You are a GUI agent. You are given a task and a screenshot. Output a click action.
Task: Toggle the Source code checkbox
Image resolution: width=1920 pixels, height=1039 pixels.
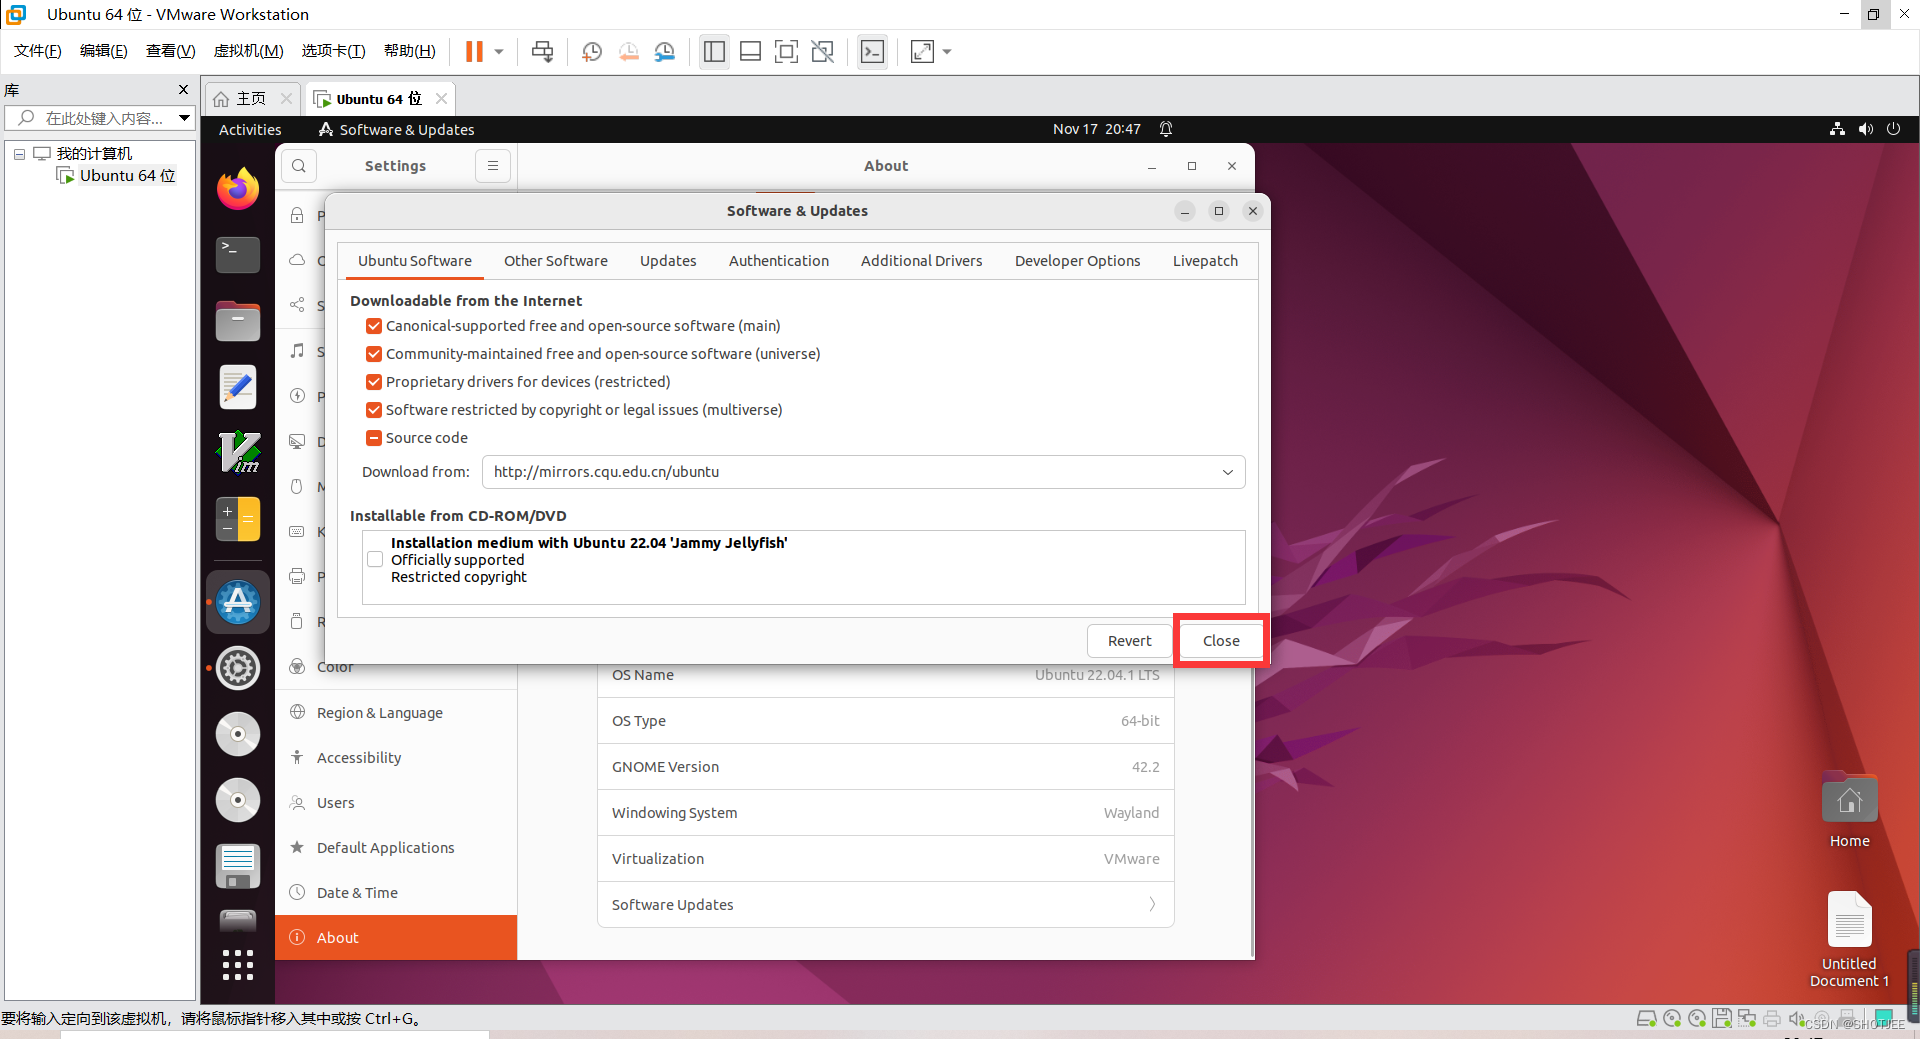374,438
